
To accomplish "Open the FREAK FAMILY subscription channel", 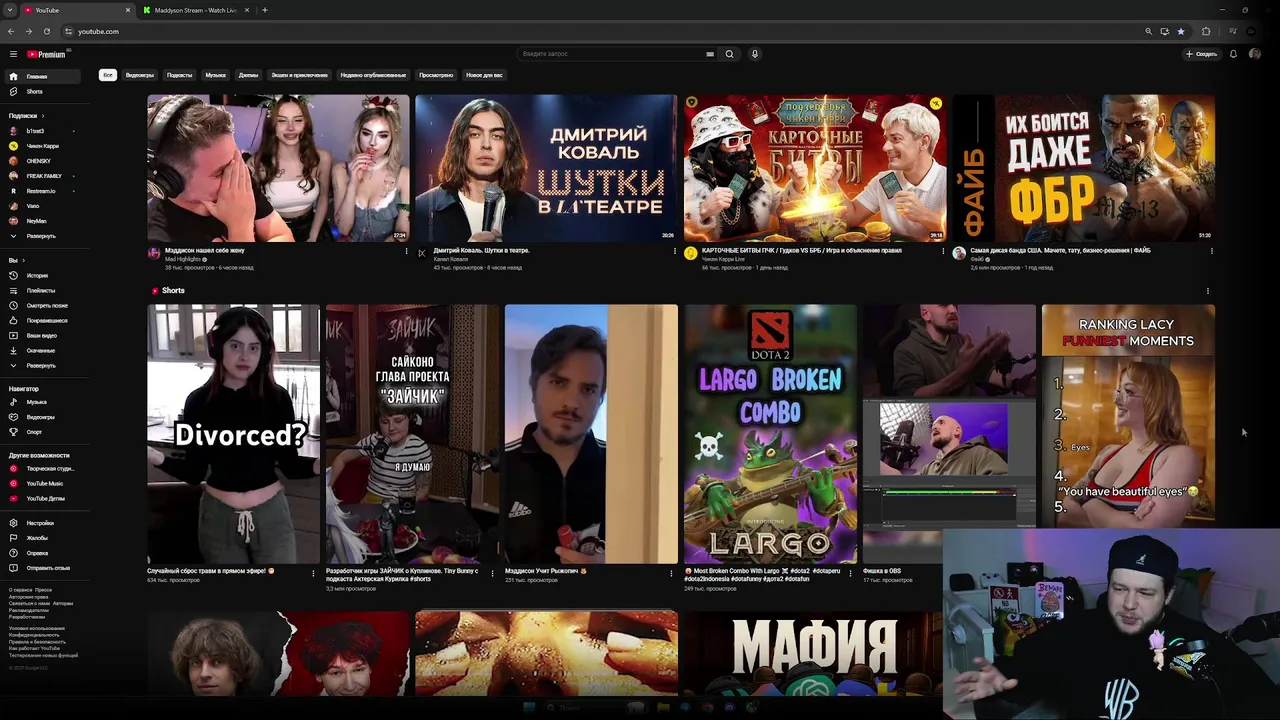I will [x=44, y=176].
